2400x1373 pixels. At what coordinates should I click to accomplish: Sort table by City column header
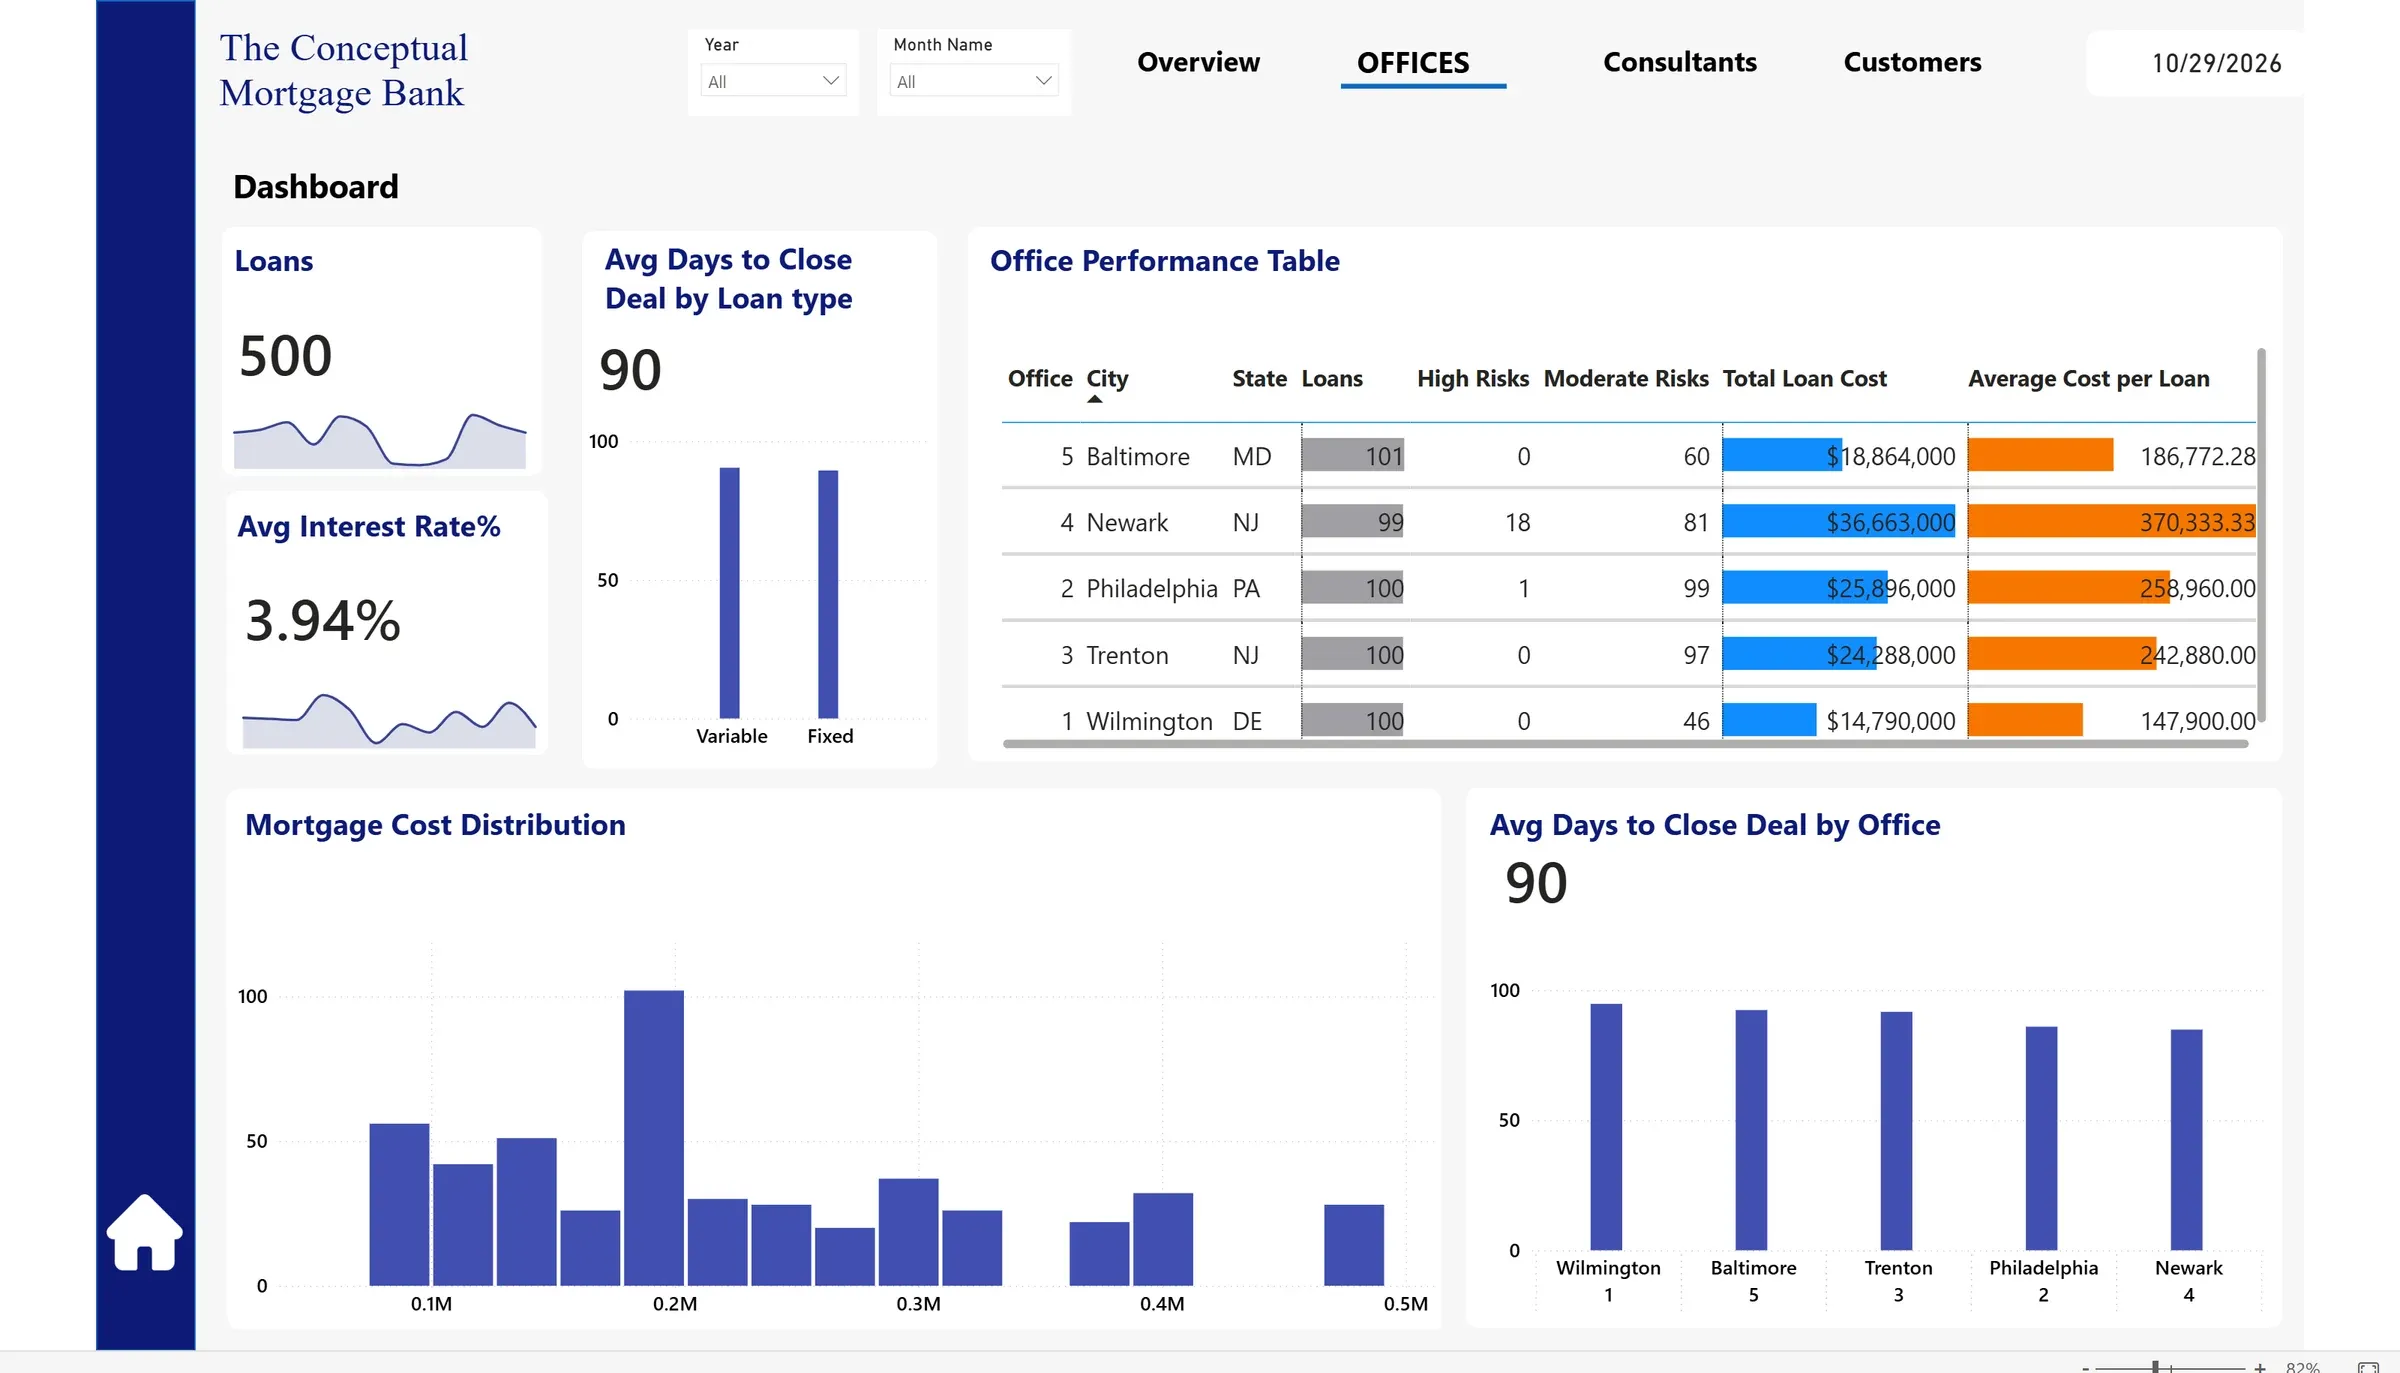[x=1107, y=379]
